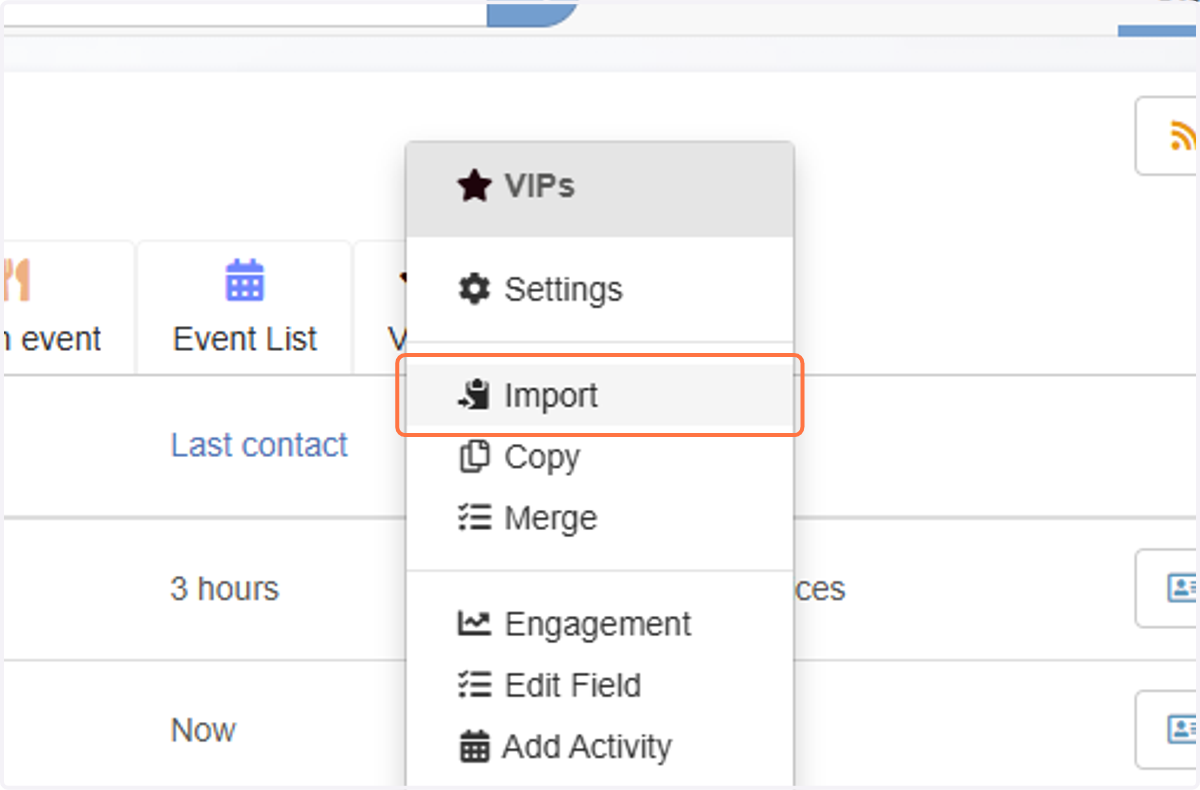1200x790 pixels.
Task: Open contact card in the 3 hours row
Action: [1168, 588]
